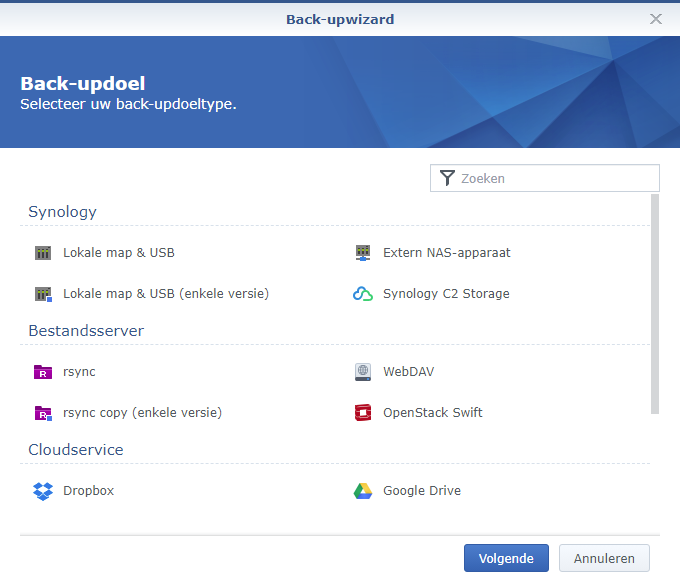Viewport: 680px width, 580px height.
Task: Click the filter funnel icon in search
Action: click(447, 178)
